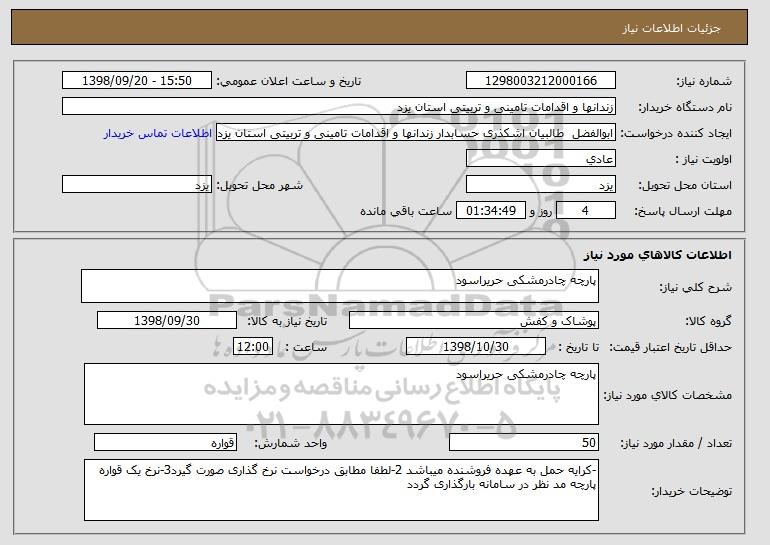This screenshot has height=545, width=770.
Task: Click the label تاریخ نیاز به کالا
Action: click(287, 321)
